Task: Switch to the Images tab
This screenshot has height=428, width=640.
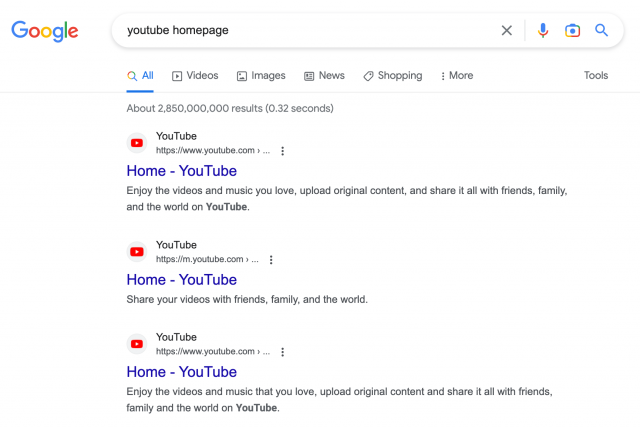Action: 261,76
